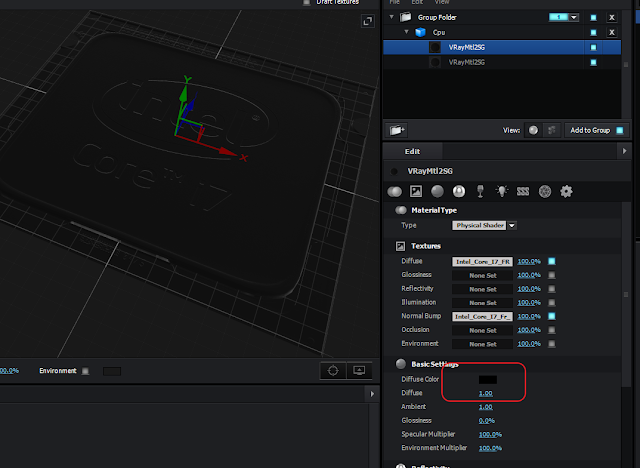Toggle visibility box of the second VRayMtl2SG row
Image resolution: width=640 pixels, height=468 pixels.
[x=593, y=62]
